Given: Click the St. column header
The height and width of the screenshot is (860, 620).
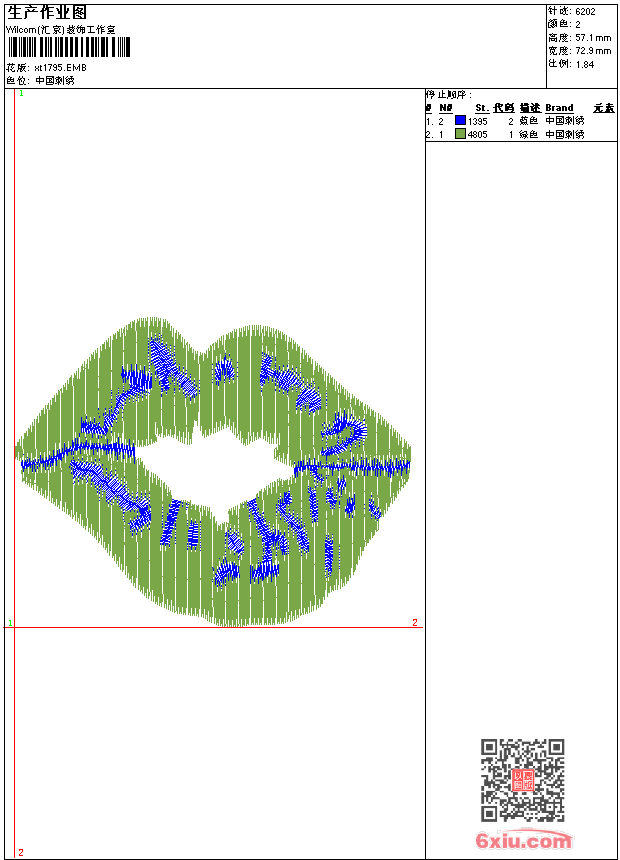Looking at the screenshot, I should coord(481,108).
